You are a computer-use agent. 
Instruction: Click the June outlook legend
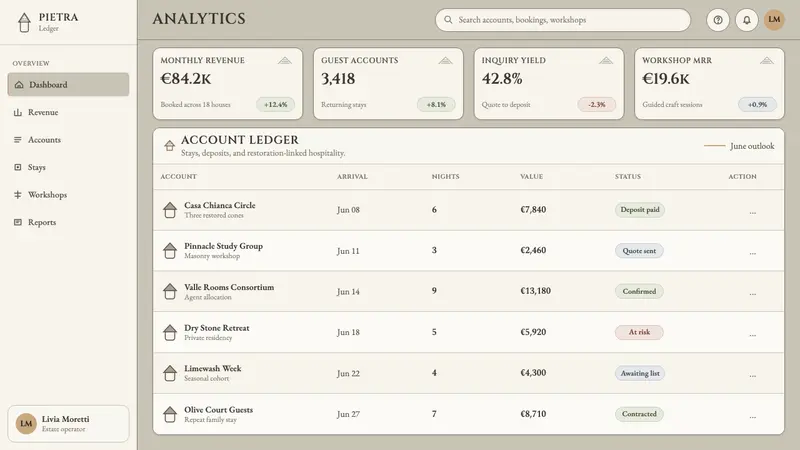click(739, 146)
